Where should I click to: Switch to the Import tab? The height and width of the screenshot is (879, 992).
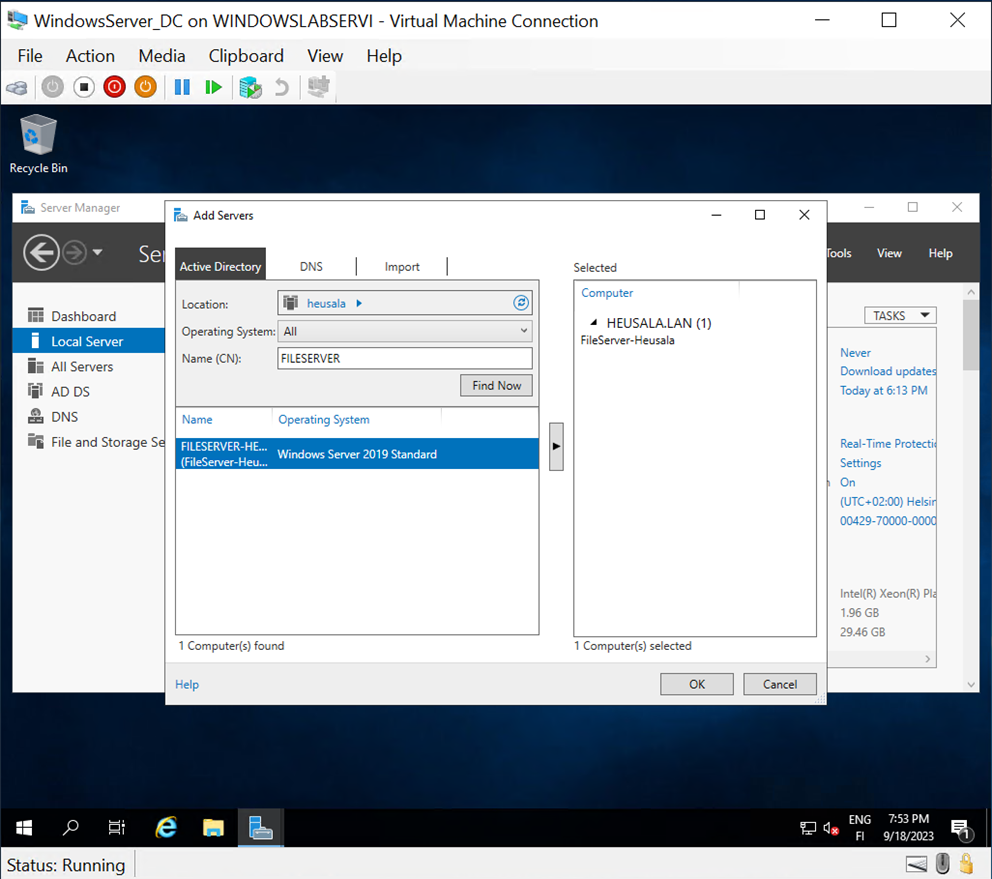(x=401, y=266)
